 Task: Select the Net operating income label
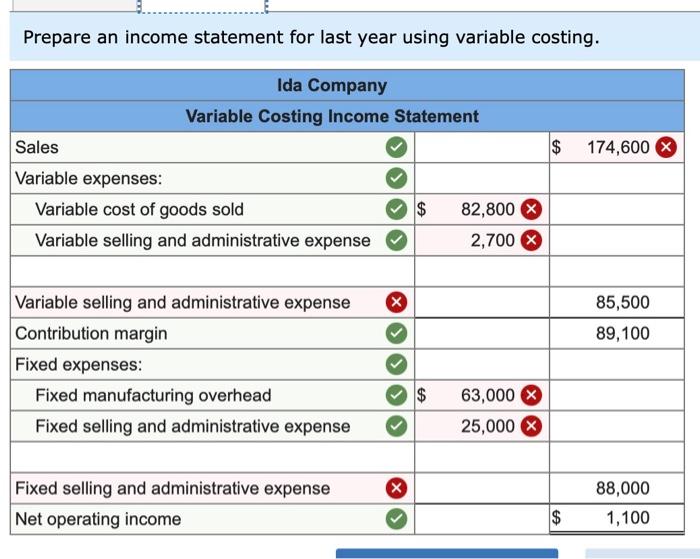[x=98, y=519]
